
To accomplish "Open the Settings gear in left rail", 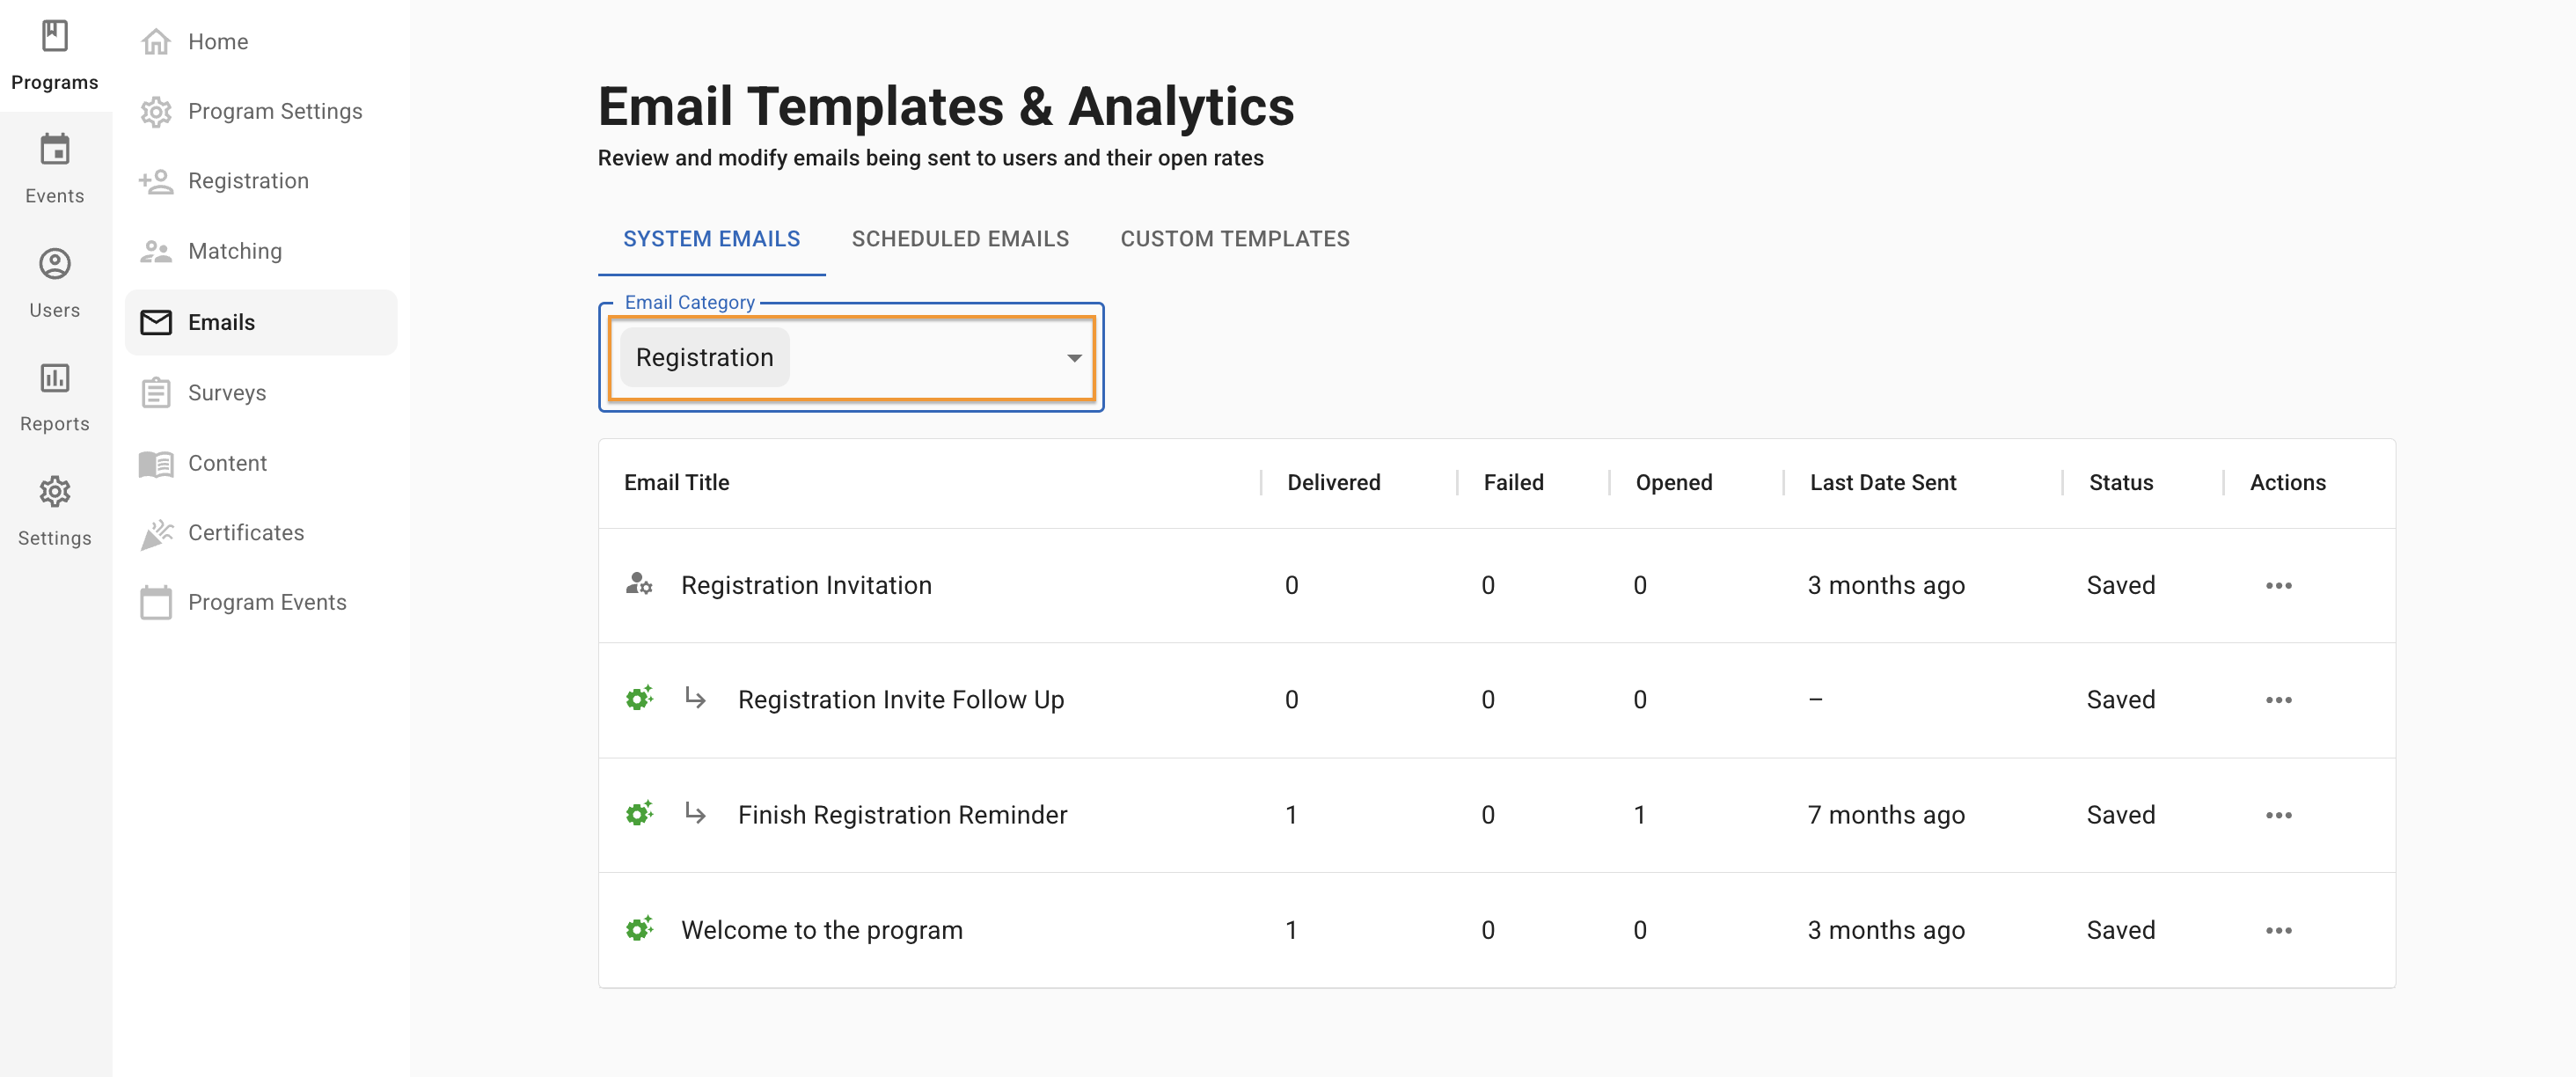I will click(54, 492).
